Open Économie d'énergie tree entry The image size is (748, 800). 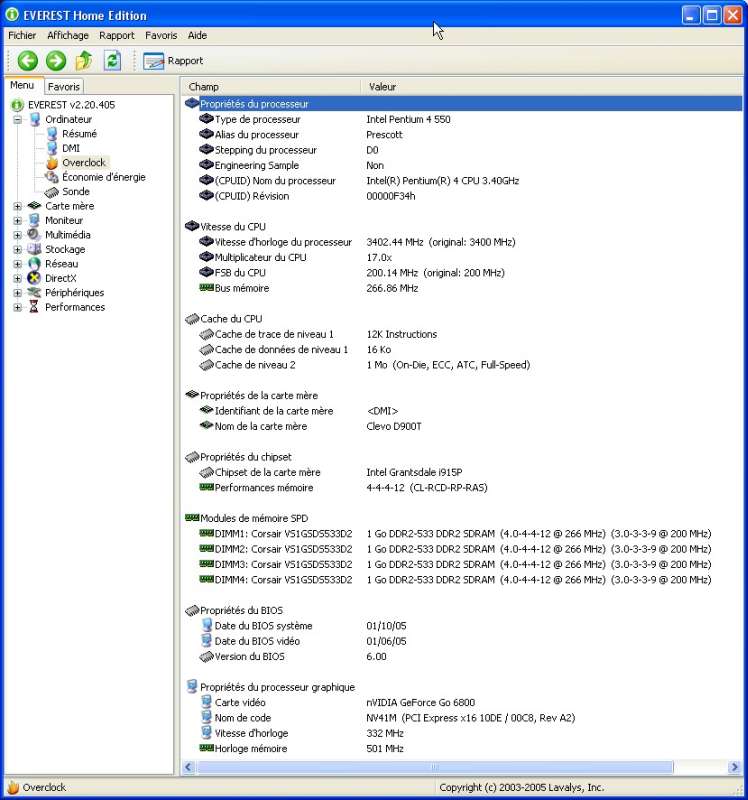point(103,177)
